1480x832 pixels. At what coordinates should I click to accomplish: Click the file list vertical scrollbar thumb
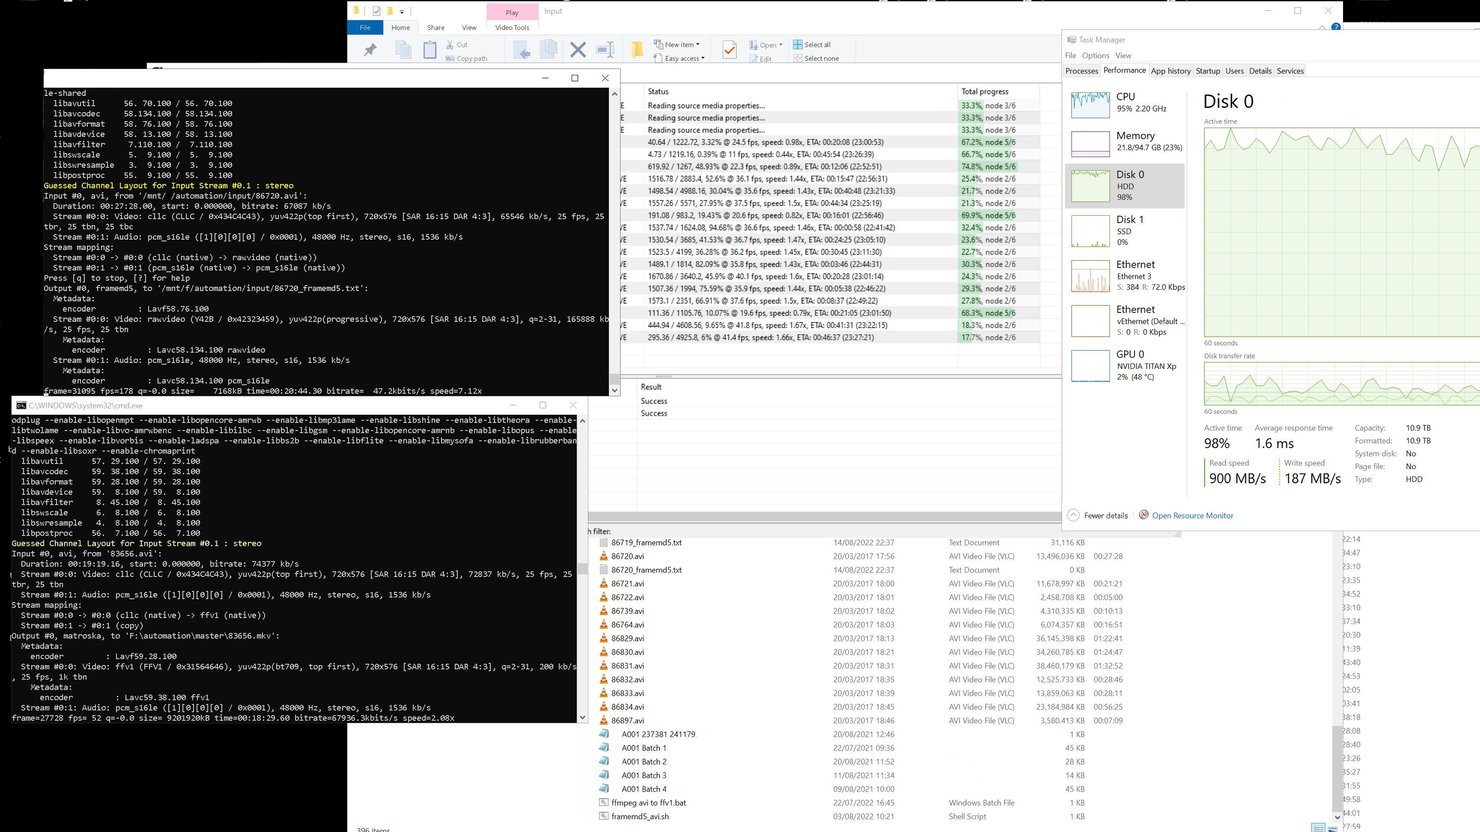point(1338,770)
